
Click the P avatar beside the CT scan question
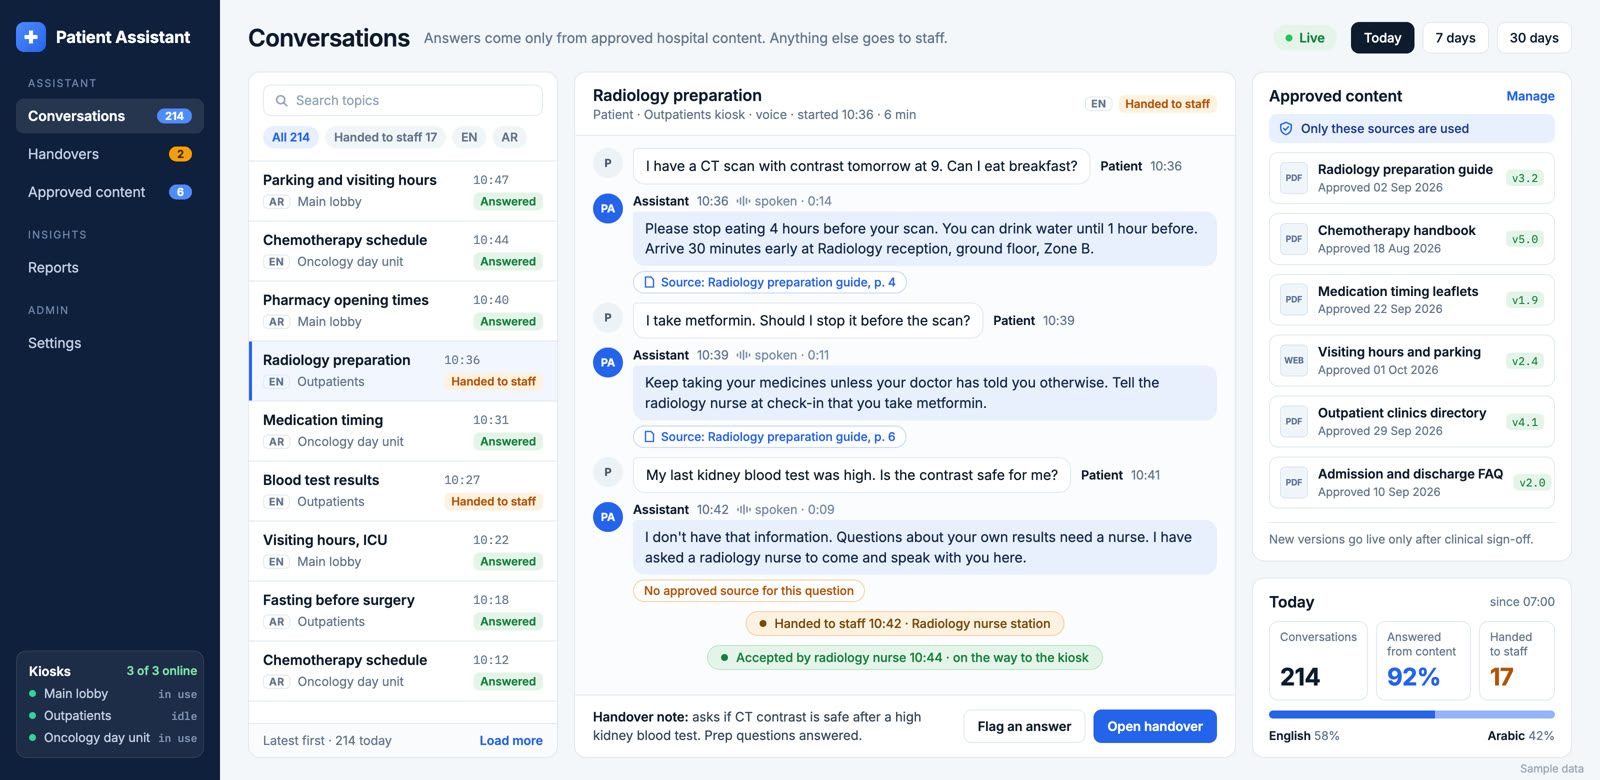[608, 163]
